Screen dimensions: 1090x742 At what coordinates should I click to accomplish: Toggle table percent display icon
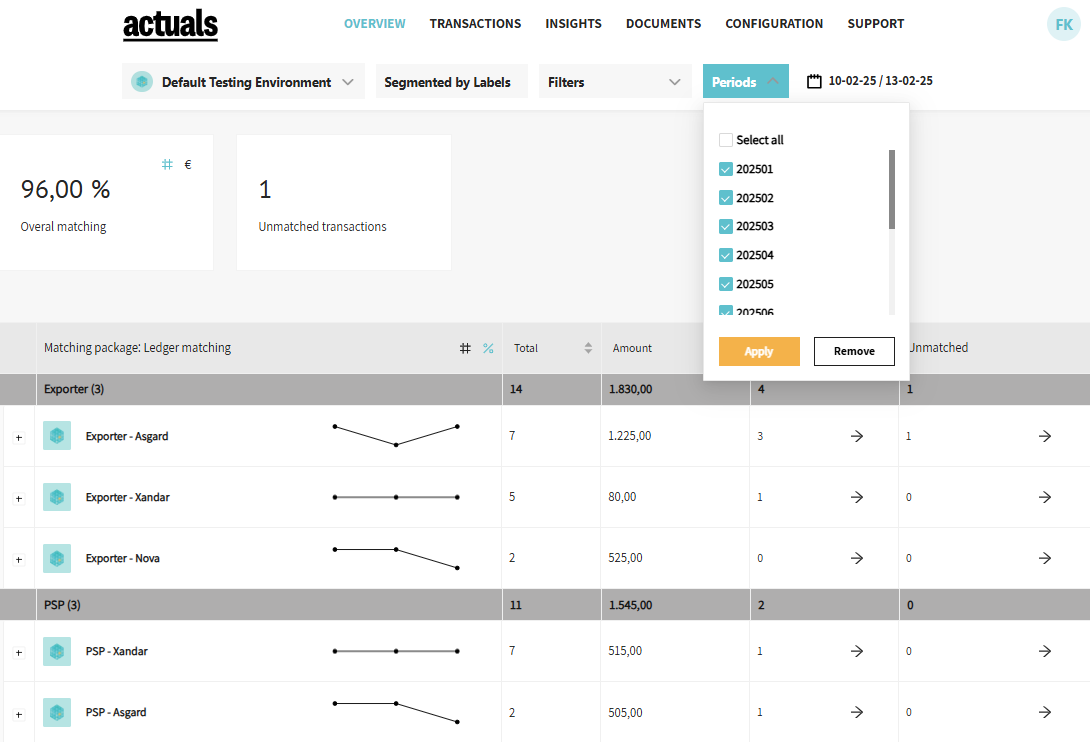[488, 348]
